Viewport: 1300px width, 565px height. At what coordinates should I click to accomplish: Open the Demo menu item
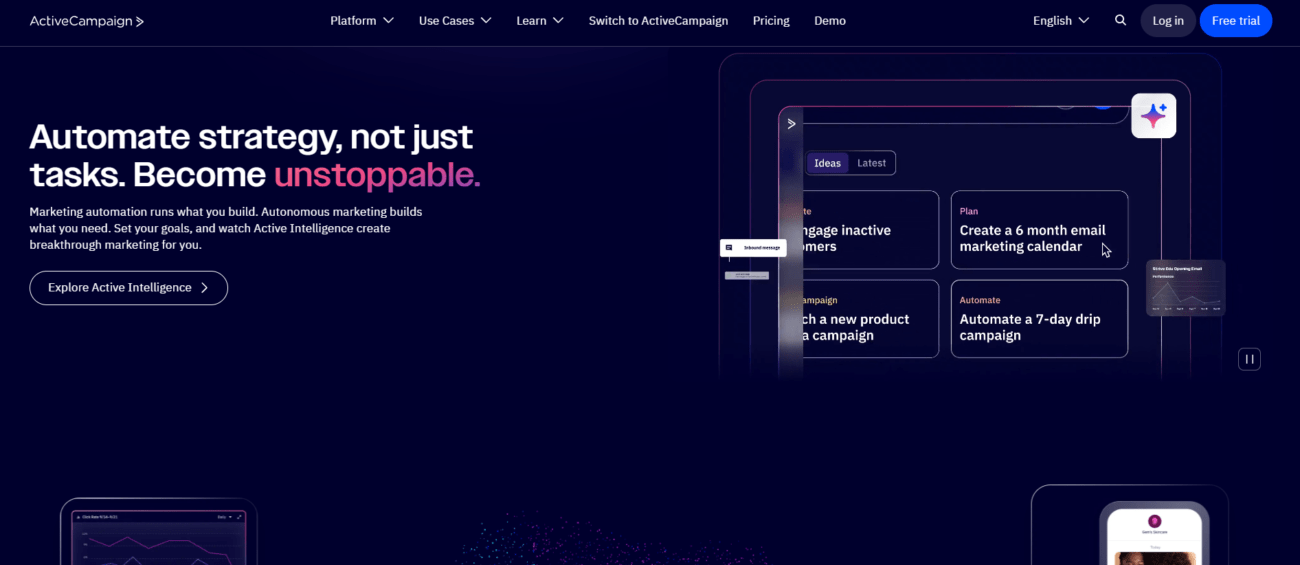click(x=830, y=21)
